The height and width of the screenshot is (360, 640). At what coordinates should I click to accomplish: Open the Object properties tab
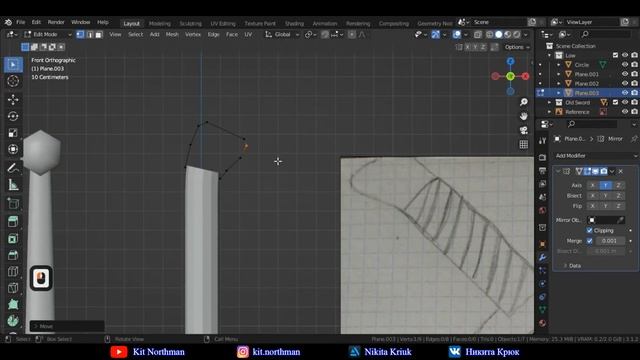click(542, 244)
